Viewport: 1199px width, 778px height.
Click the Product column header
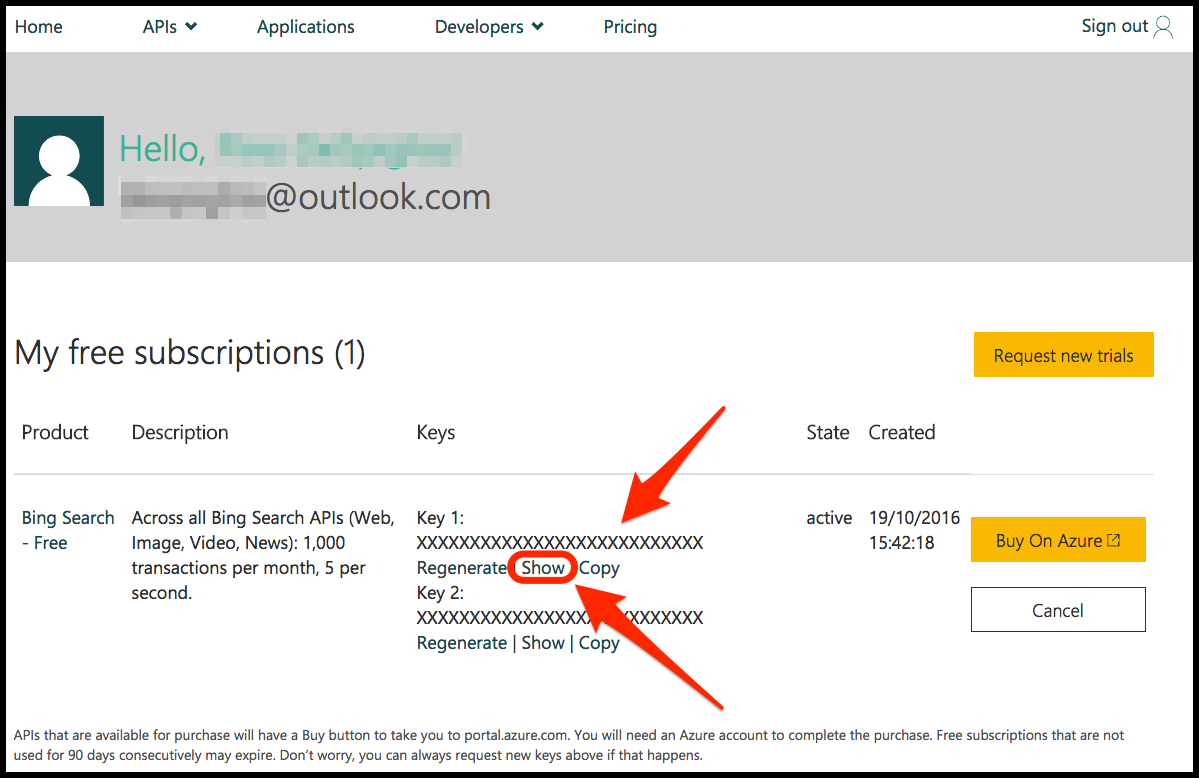[x=55, y=432]
